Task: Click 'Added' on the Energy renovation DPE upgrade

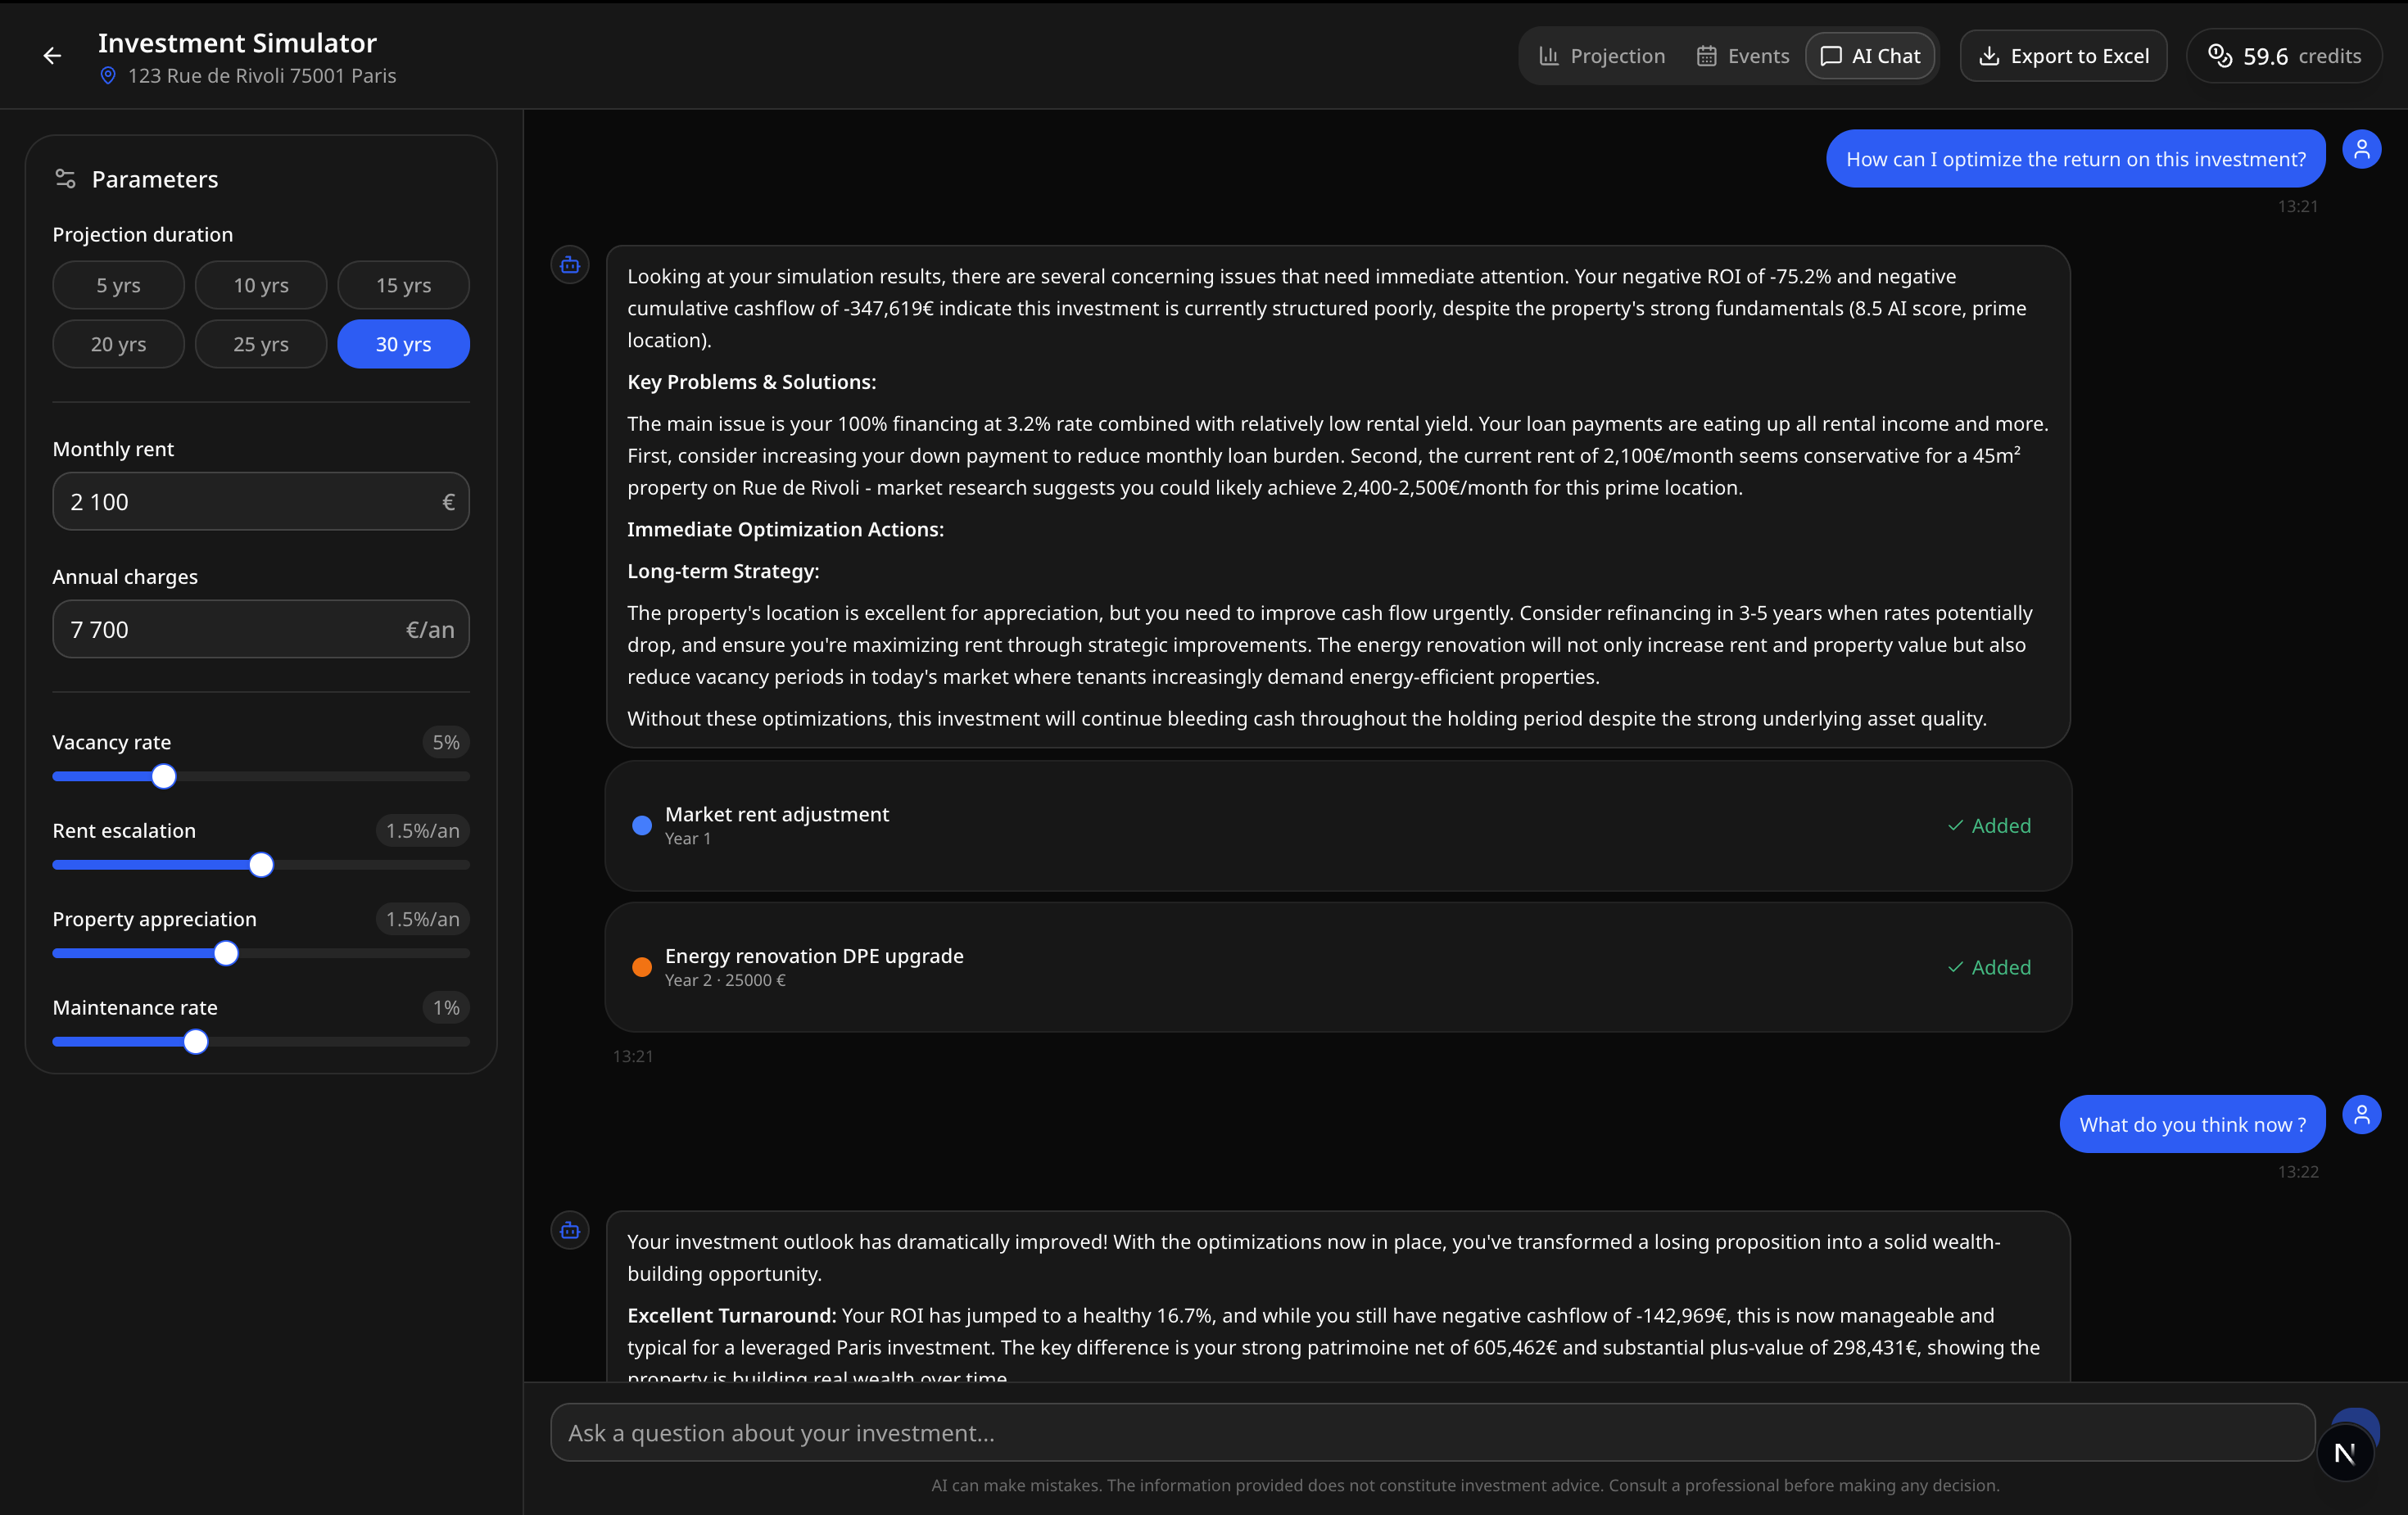Action: tap(1990, 966)
